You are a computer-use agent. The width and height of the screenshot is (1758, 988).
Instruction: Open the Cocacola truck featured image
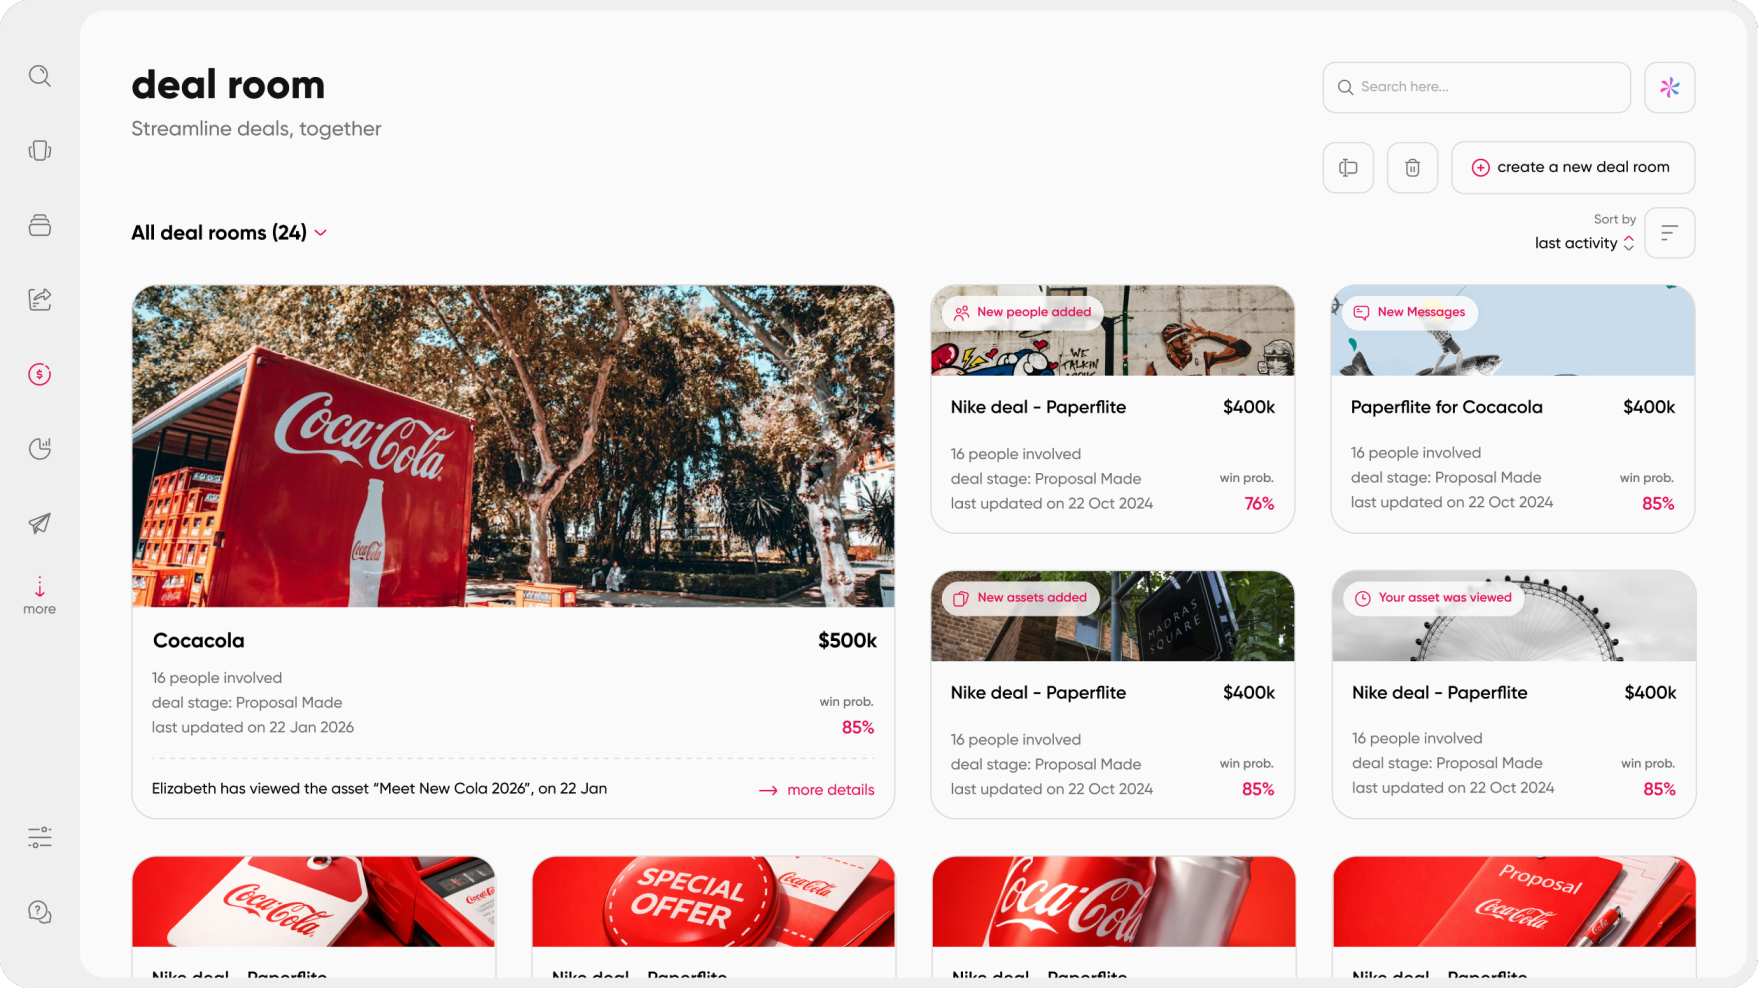[513, 446]
